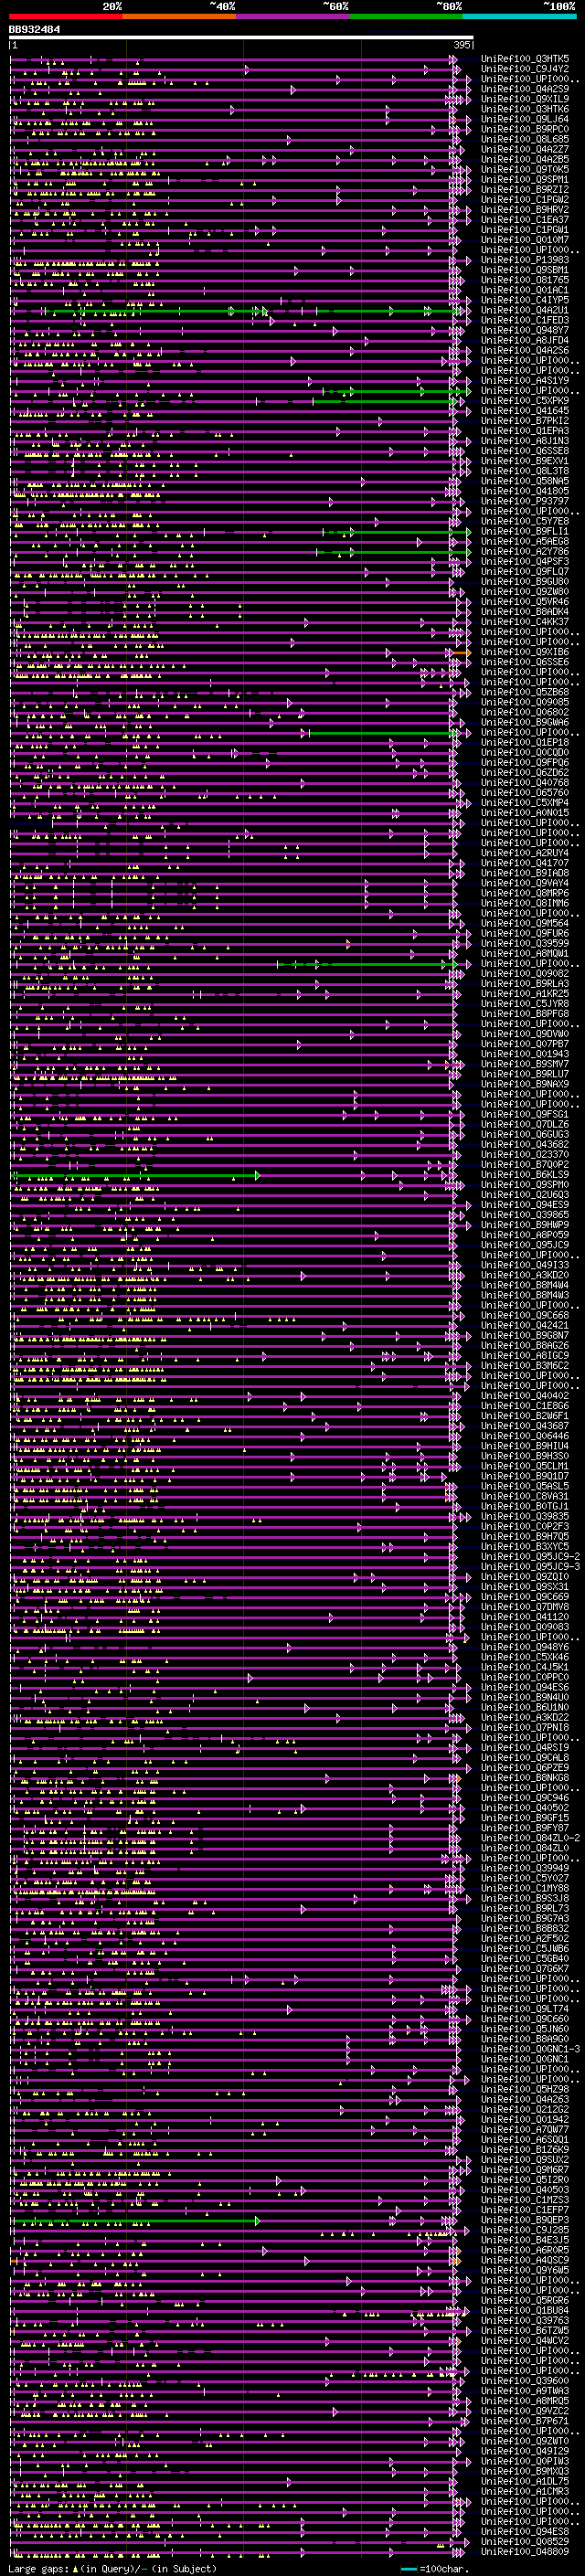The image size is (585, 2576).
Task: Select hit label UniRef100_C1E8G6
Action: [525, 1406]
